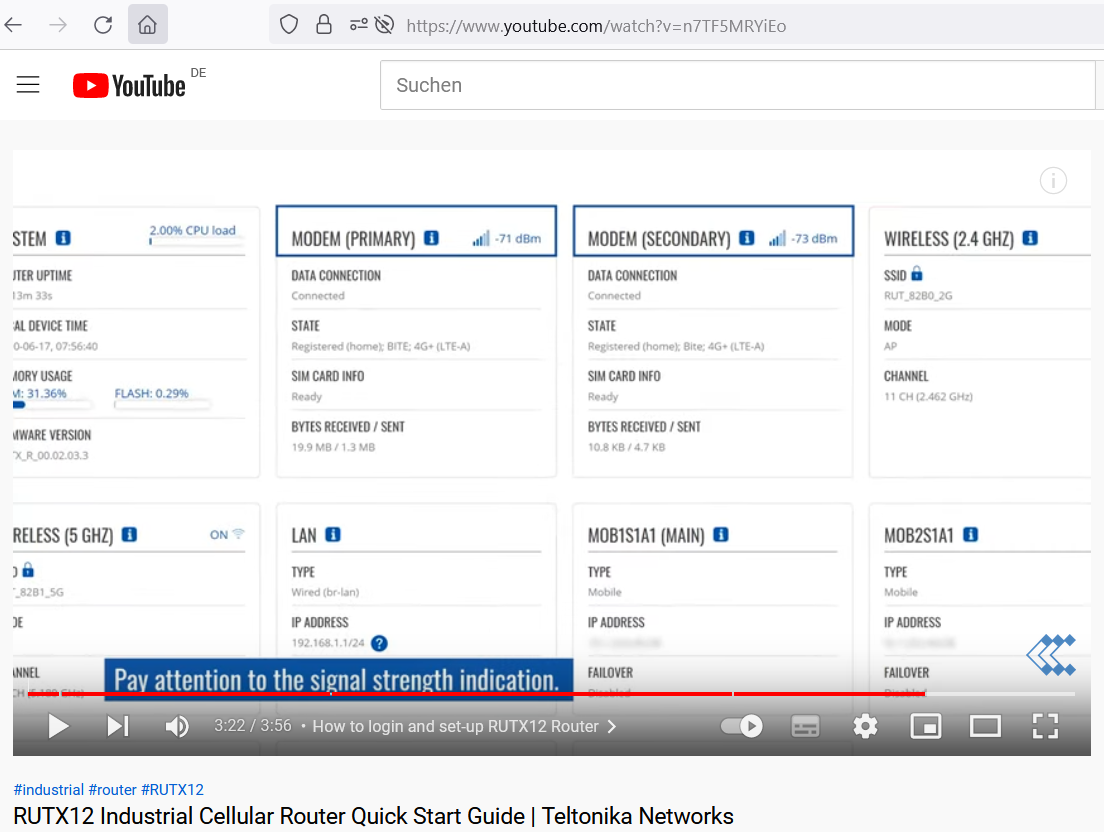Viewport: 1104px width, 832px height.
Task: Click the video title RUTX12 Industrial Cellular Router Quick Start Guide
Action: 373,816
